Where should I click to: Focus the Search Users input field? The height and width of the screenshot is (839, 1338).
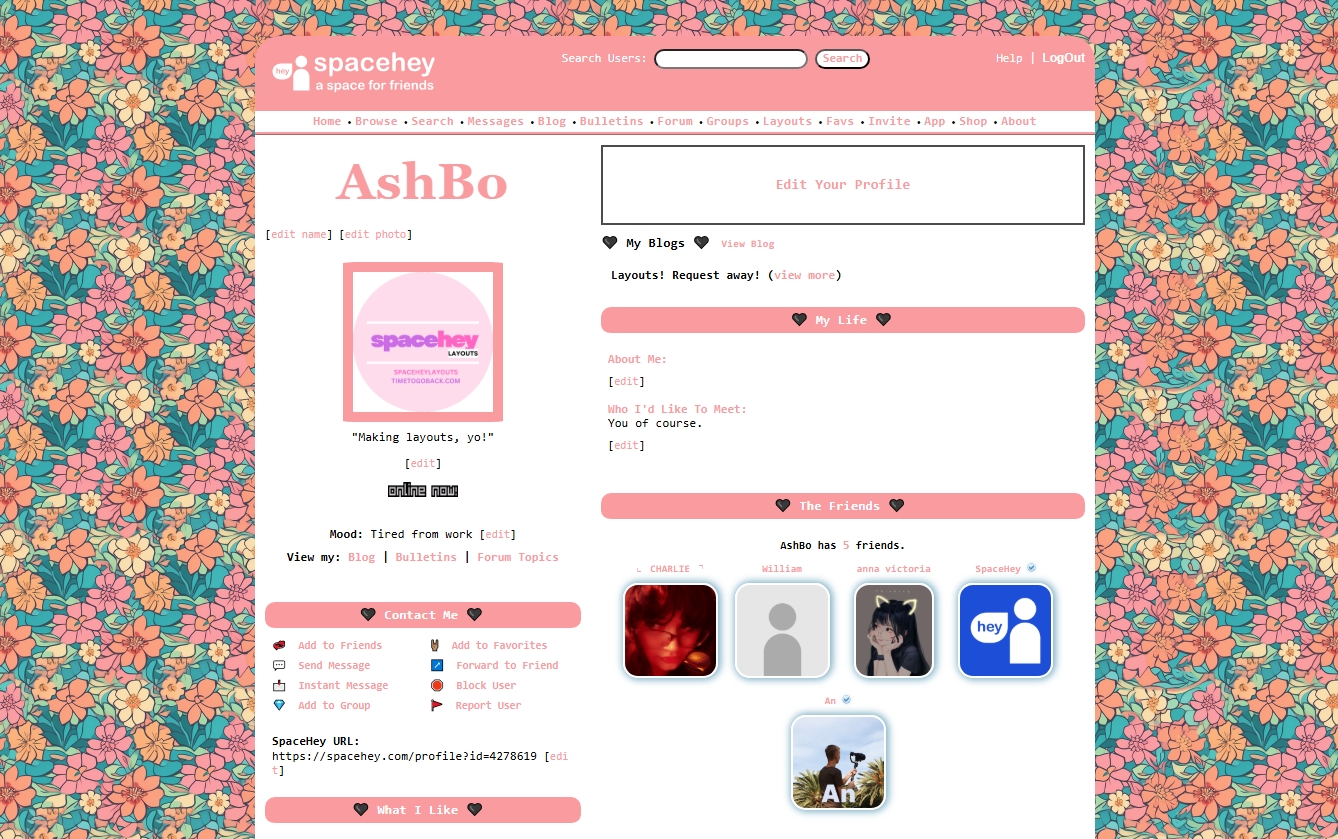731,59
